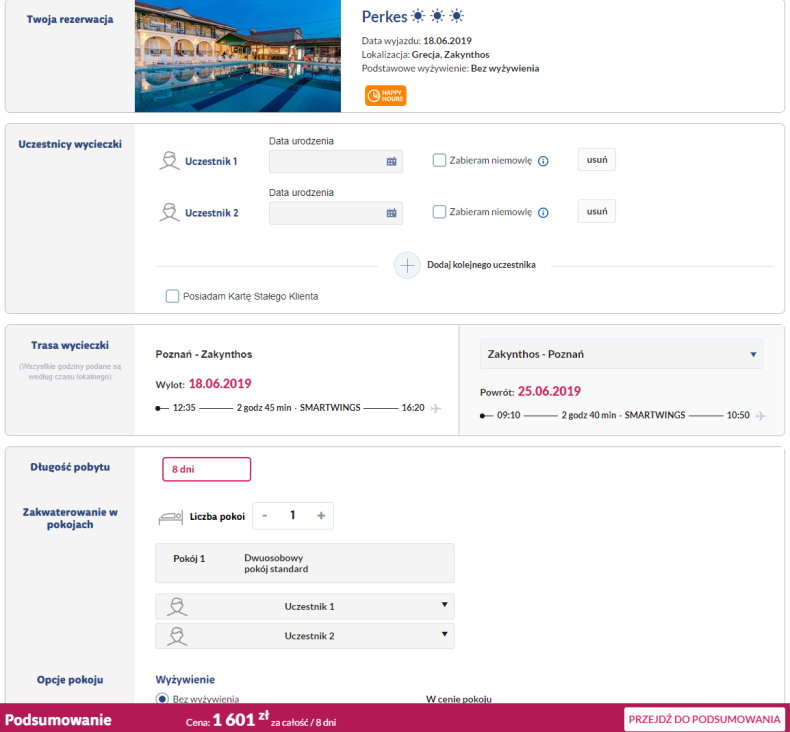Click Uczestnik 1 person avatar icon

click(x=169, y=161)
